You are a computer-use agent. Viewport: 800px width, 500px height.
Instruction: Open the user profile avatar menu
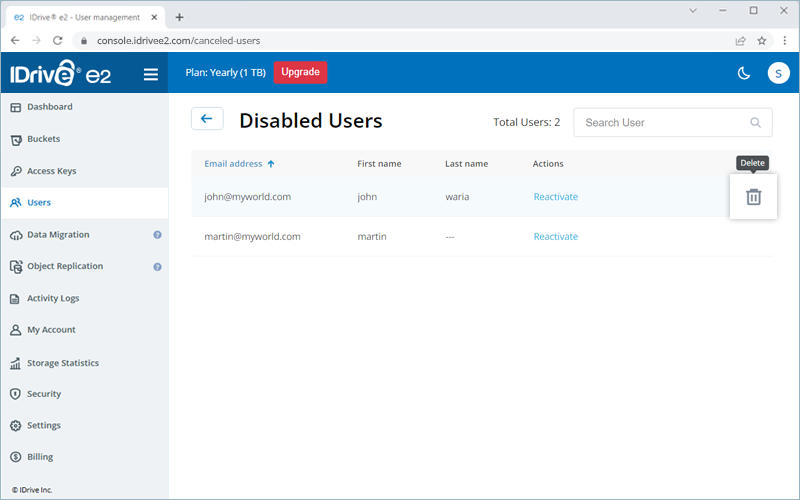(x=778, y=73)
